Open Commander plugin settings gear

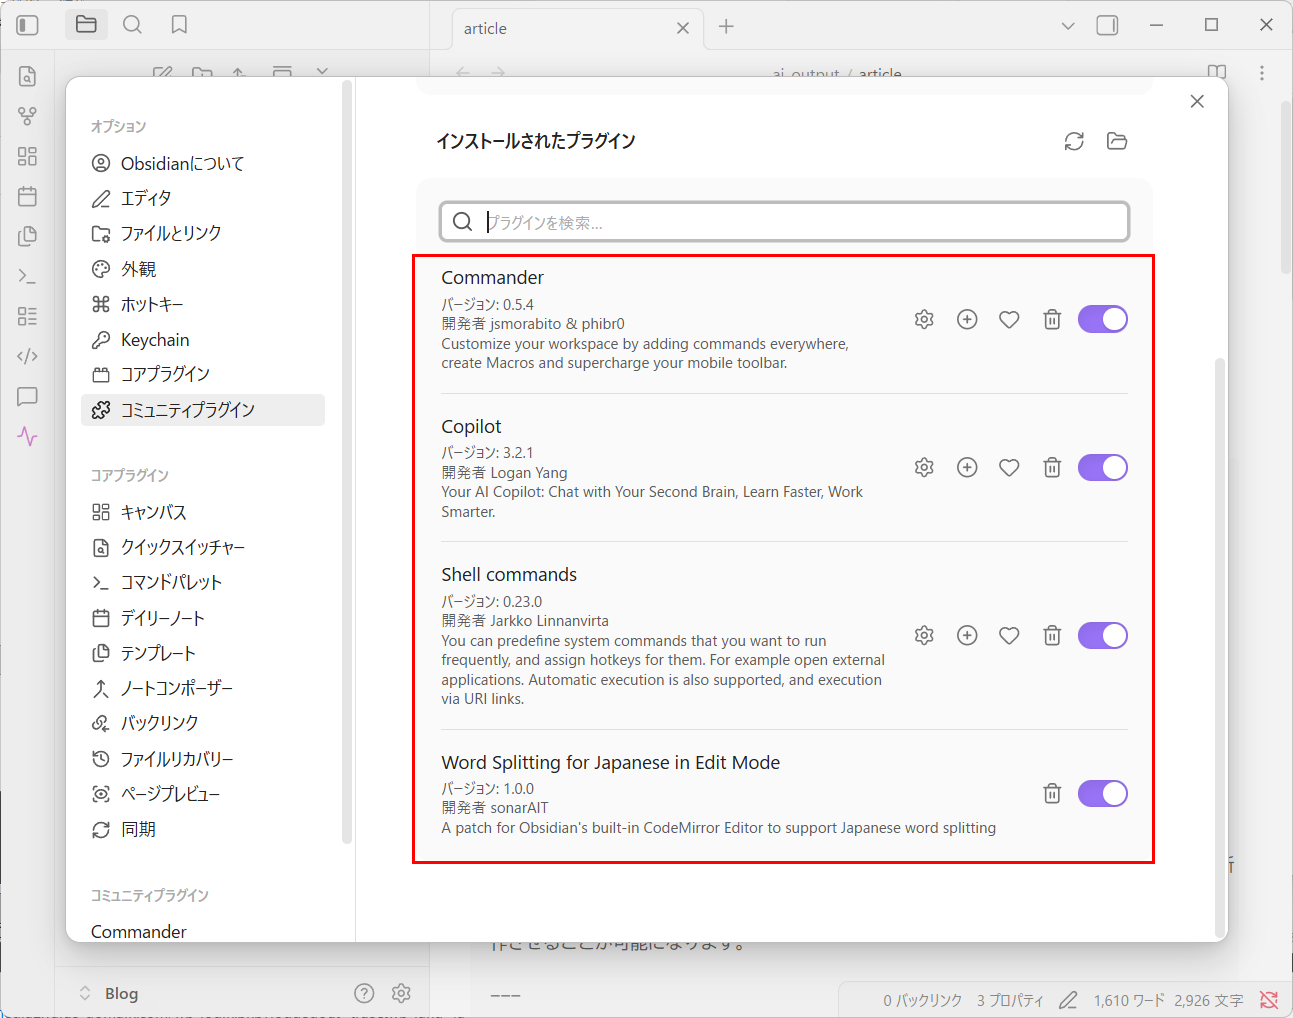924,319
